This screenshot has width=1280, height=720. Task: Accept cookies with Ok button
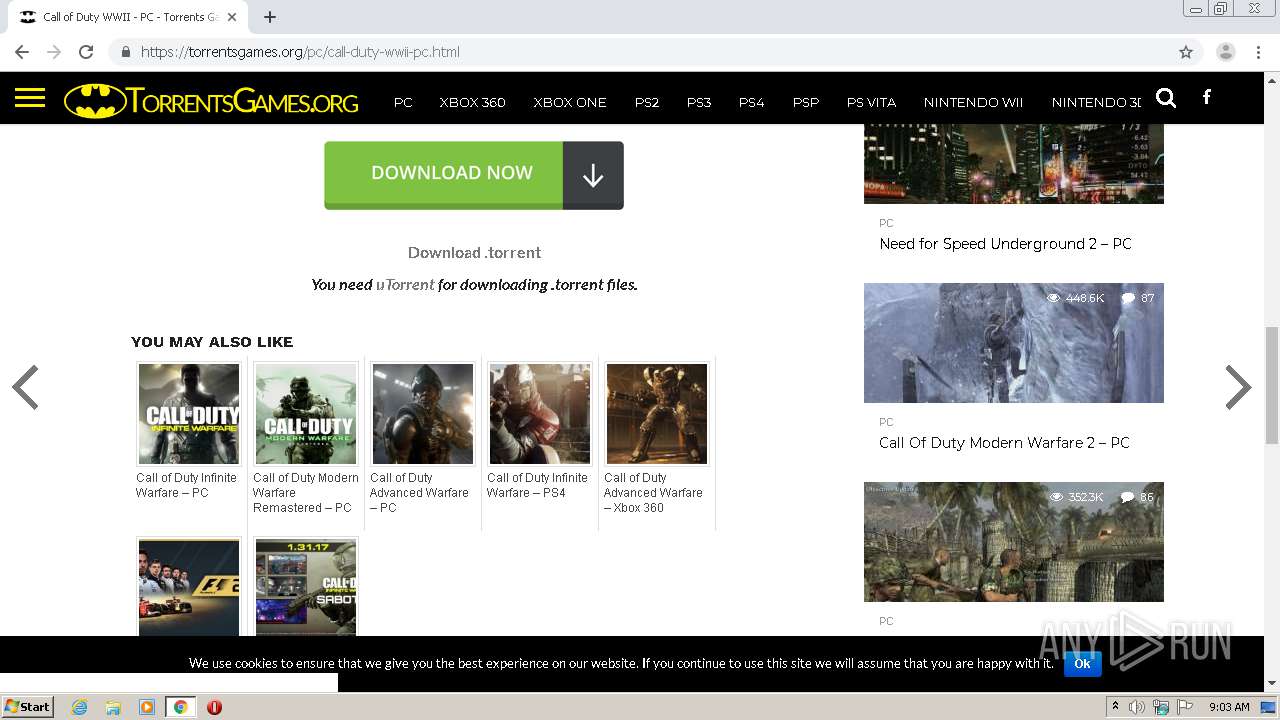pyautogui.click(x=1082, y=663)
